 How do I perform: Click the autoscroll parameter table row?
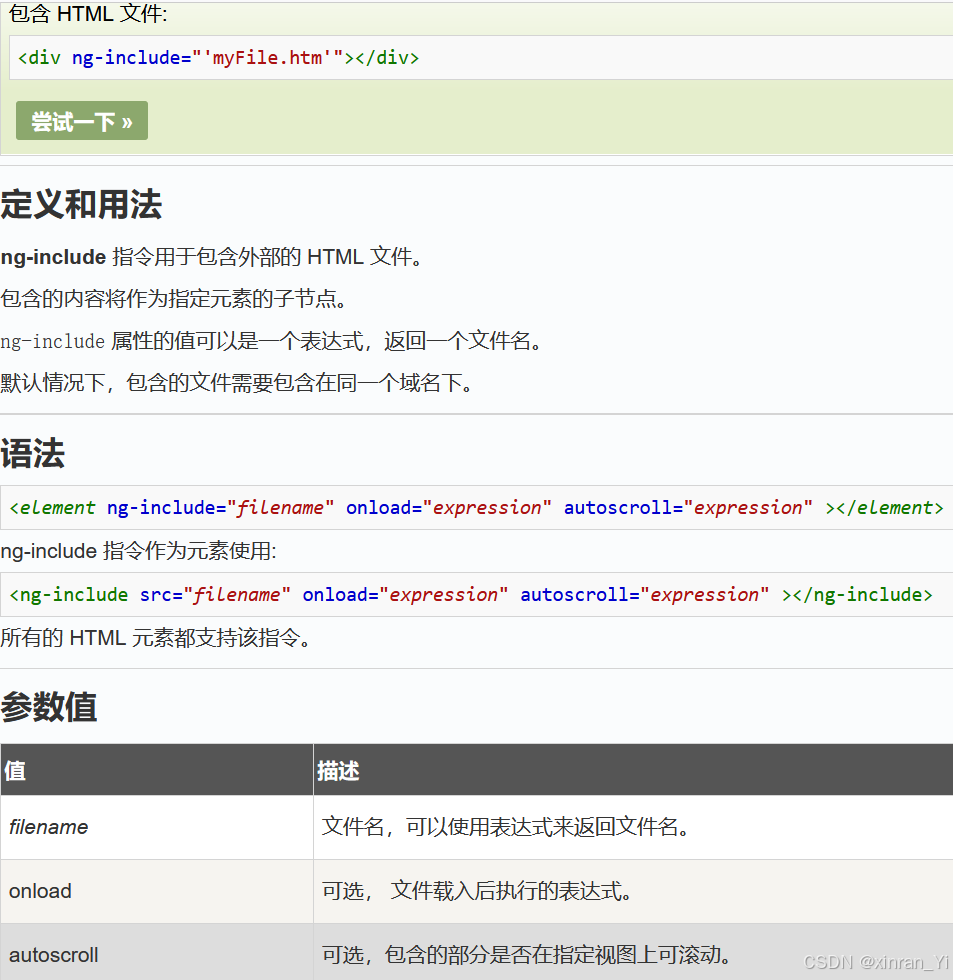[150, 955]
